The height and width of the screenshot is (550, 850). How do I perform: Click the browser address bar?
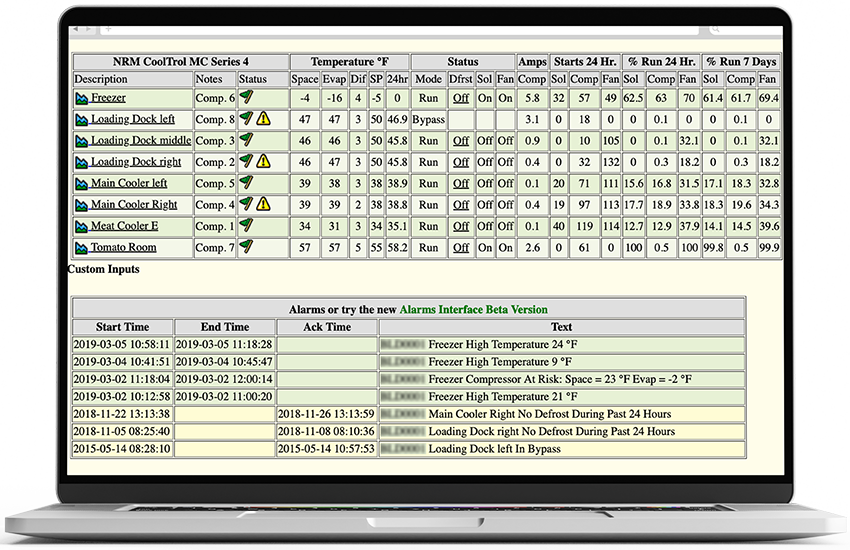pyautogui.click(x=400, y=29)
